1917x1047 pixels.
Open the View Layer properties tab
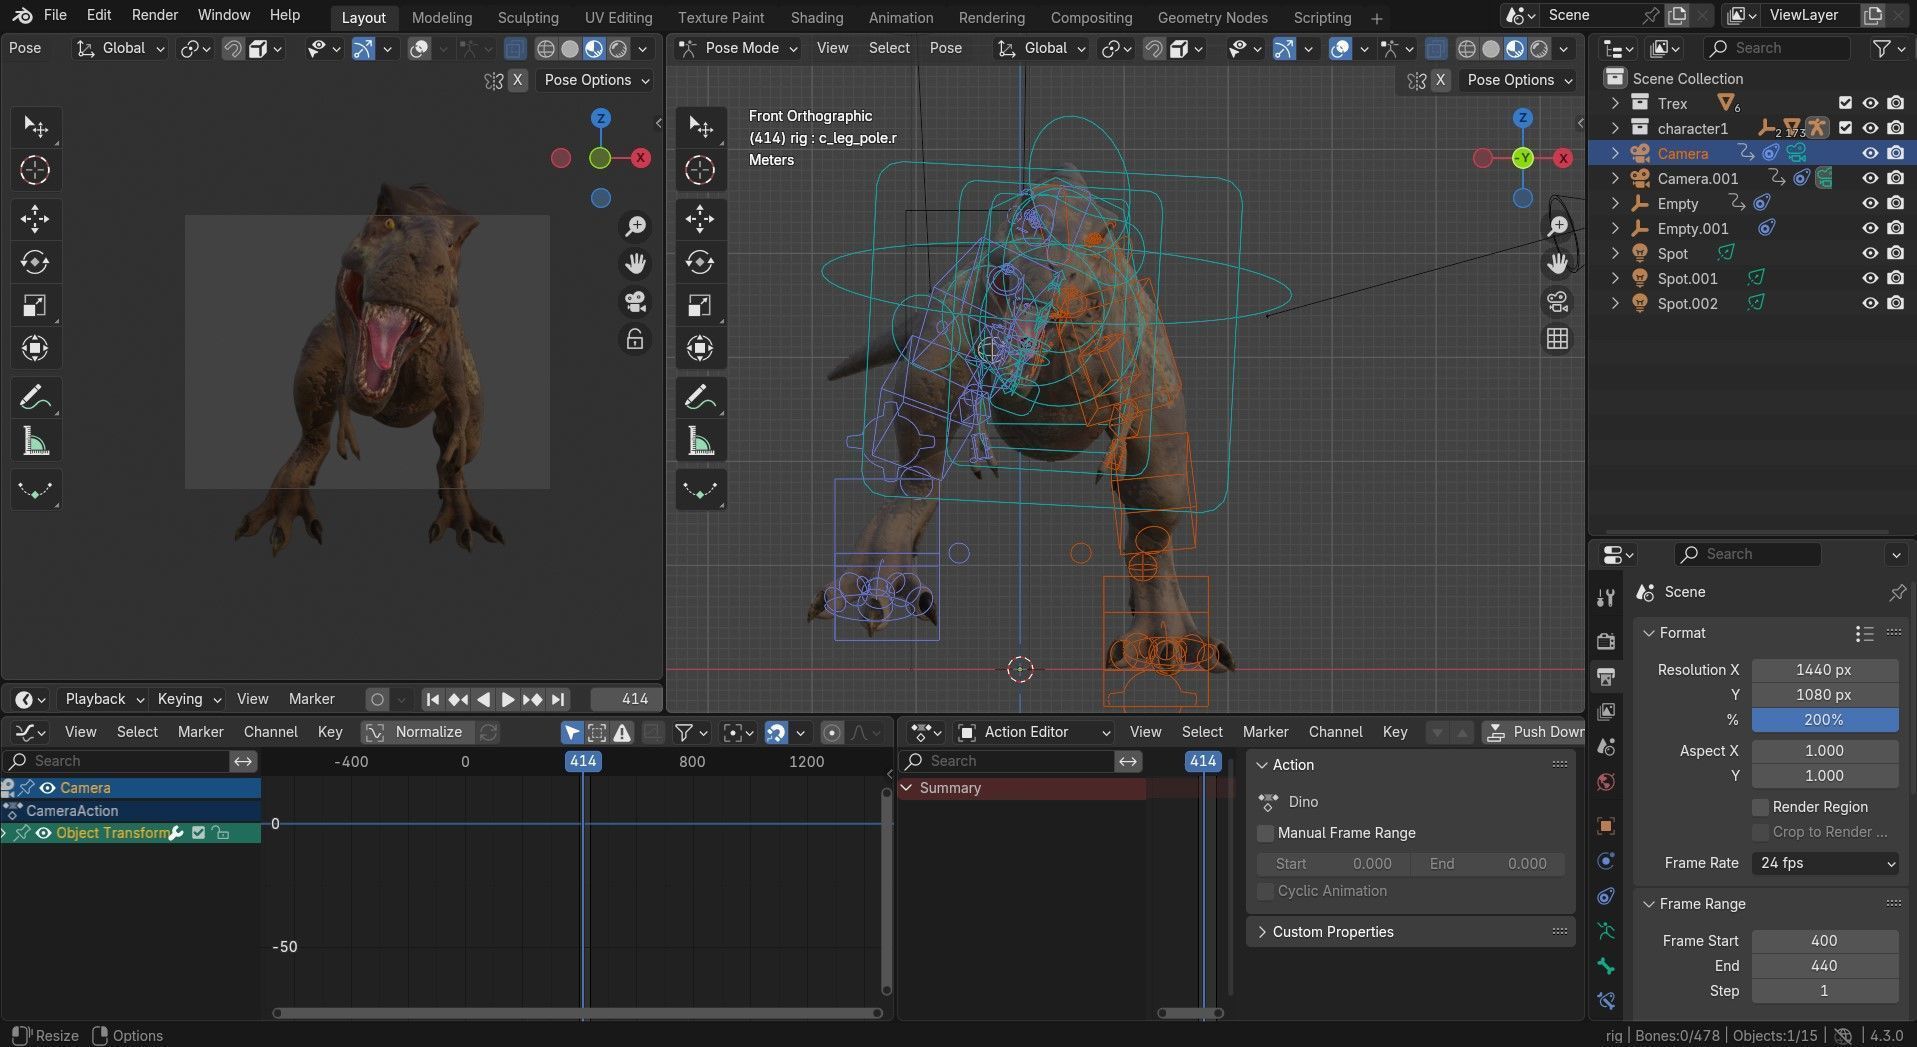click(x=1606, y=711)
